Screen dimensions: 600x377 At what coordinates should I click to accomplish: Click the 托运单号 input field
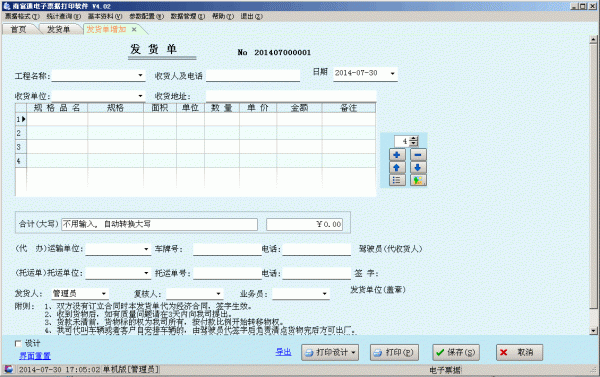point(227,273)
